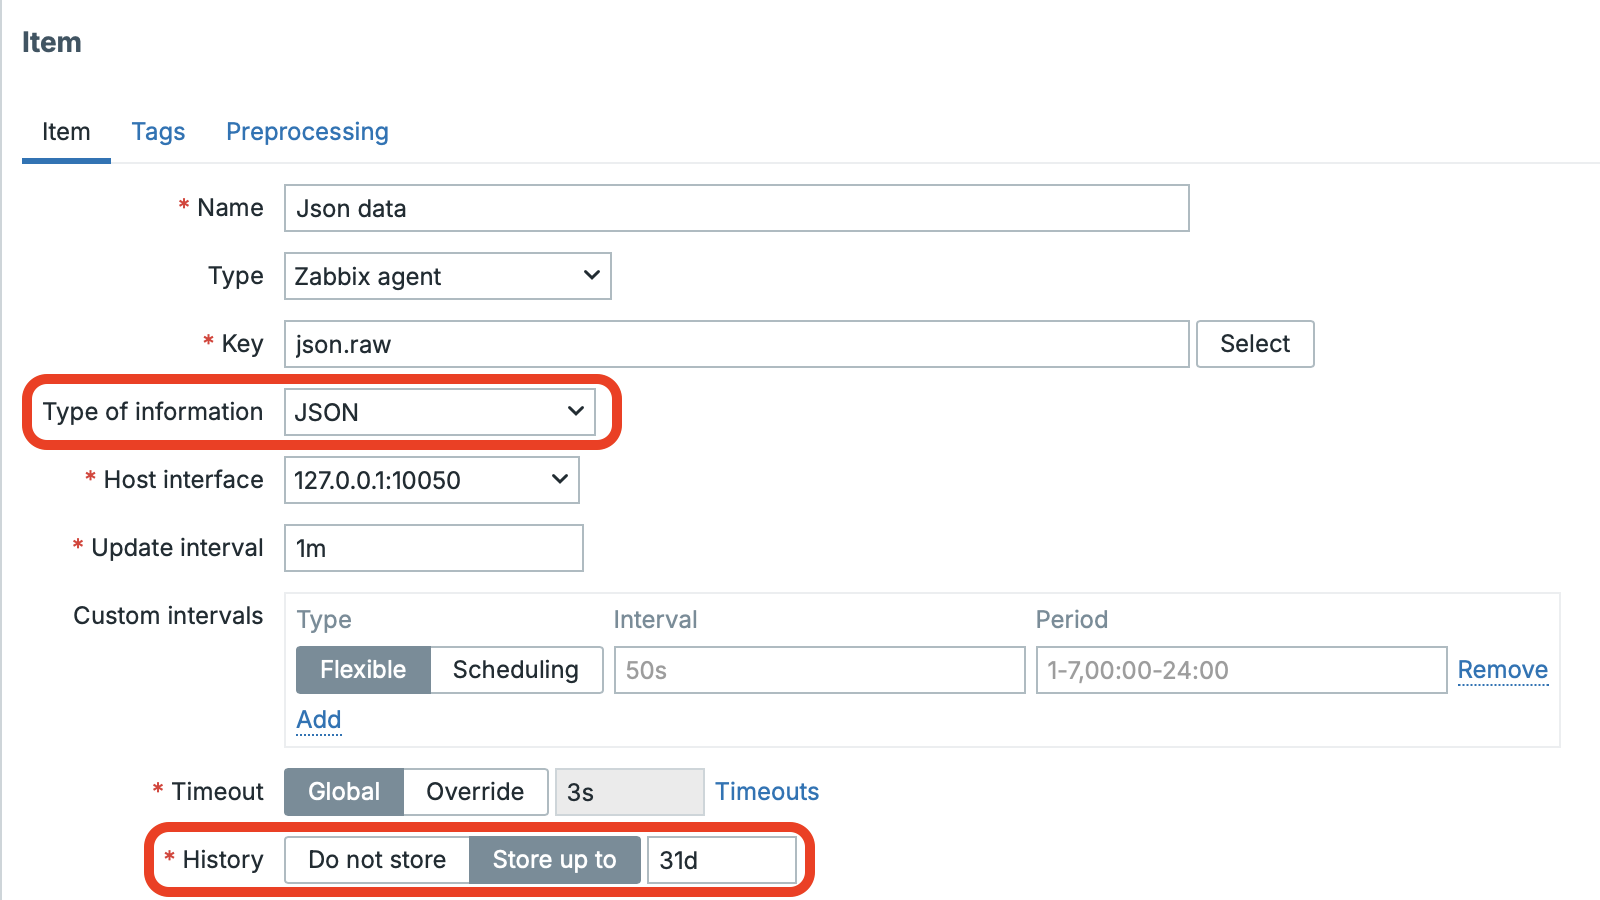The image size is (1600, 900).
Task: Open the Type dropdown showing Zabbix agent
Action: [x=447, y=276]
